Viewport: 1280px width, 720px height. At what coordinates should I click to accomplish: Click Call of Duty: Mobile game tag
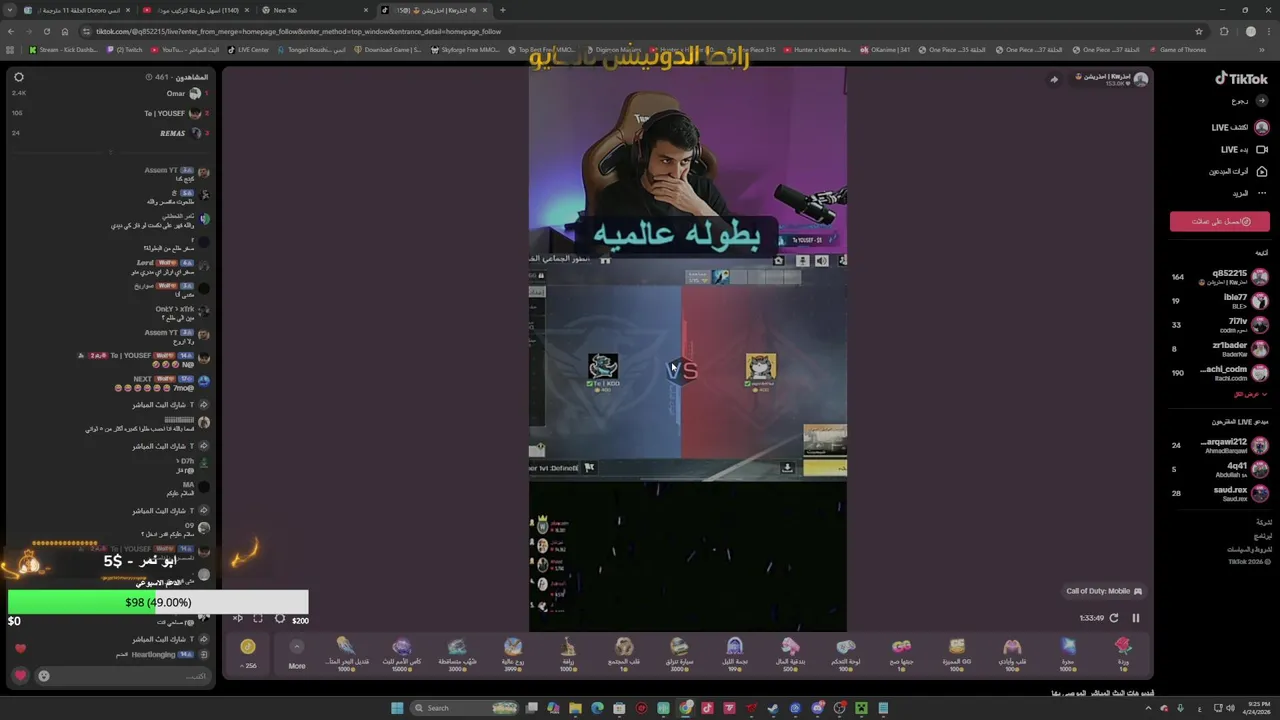coord(1104,591)
